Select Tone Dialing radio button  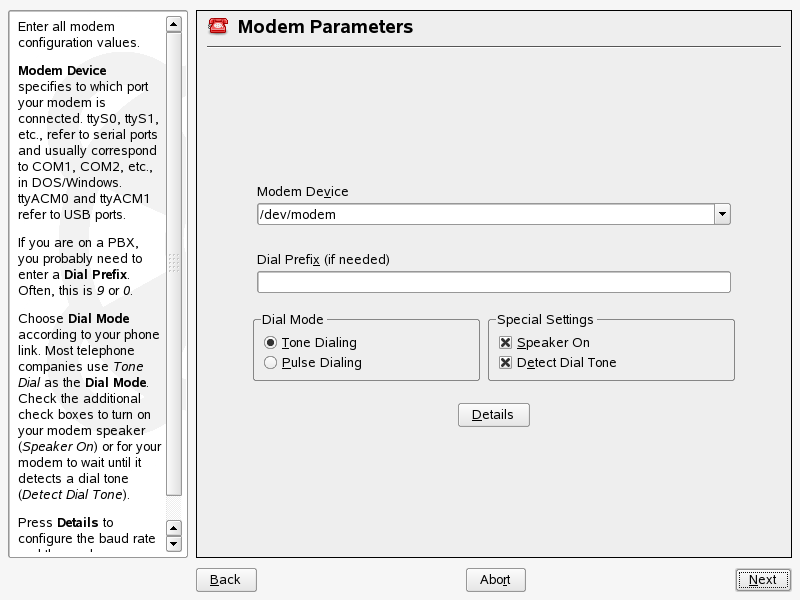[x=271, y=343]
